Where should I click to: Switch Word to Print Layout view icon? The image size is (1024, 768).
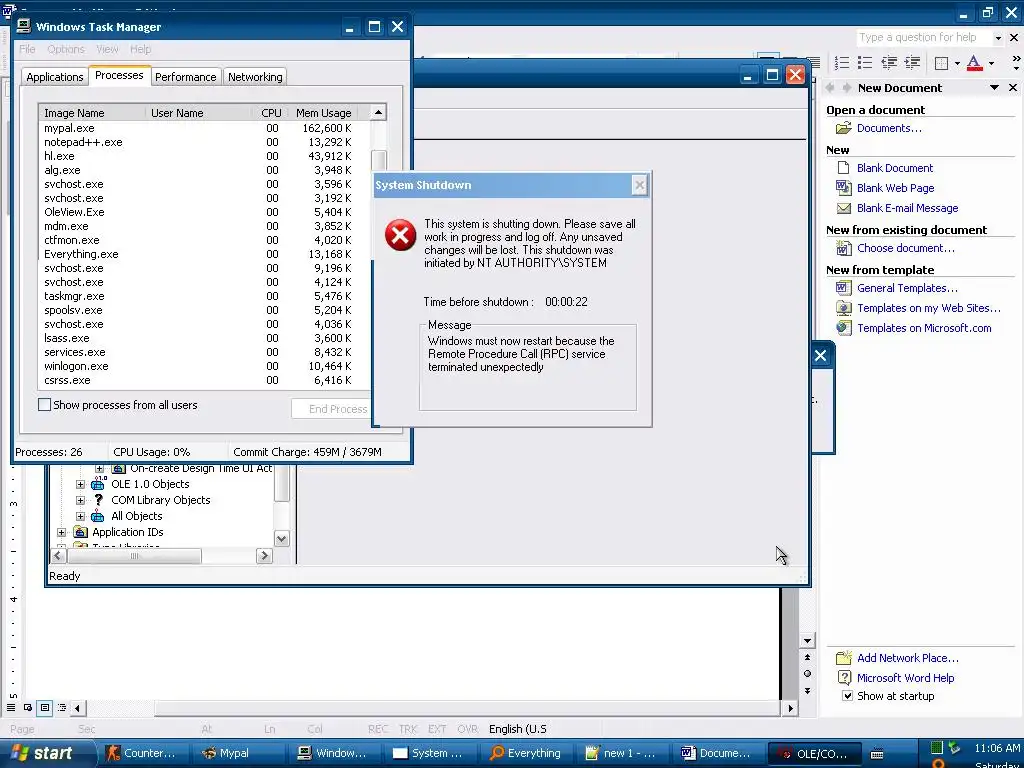coord(45,707)
